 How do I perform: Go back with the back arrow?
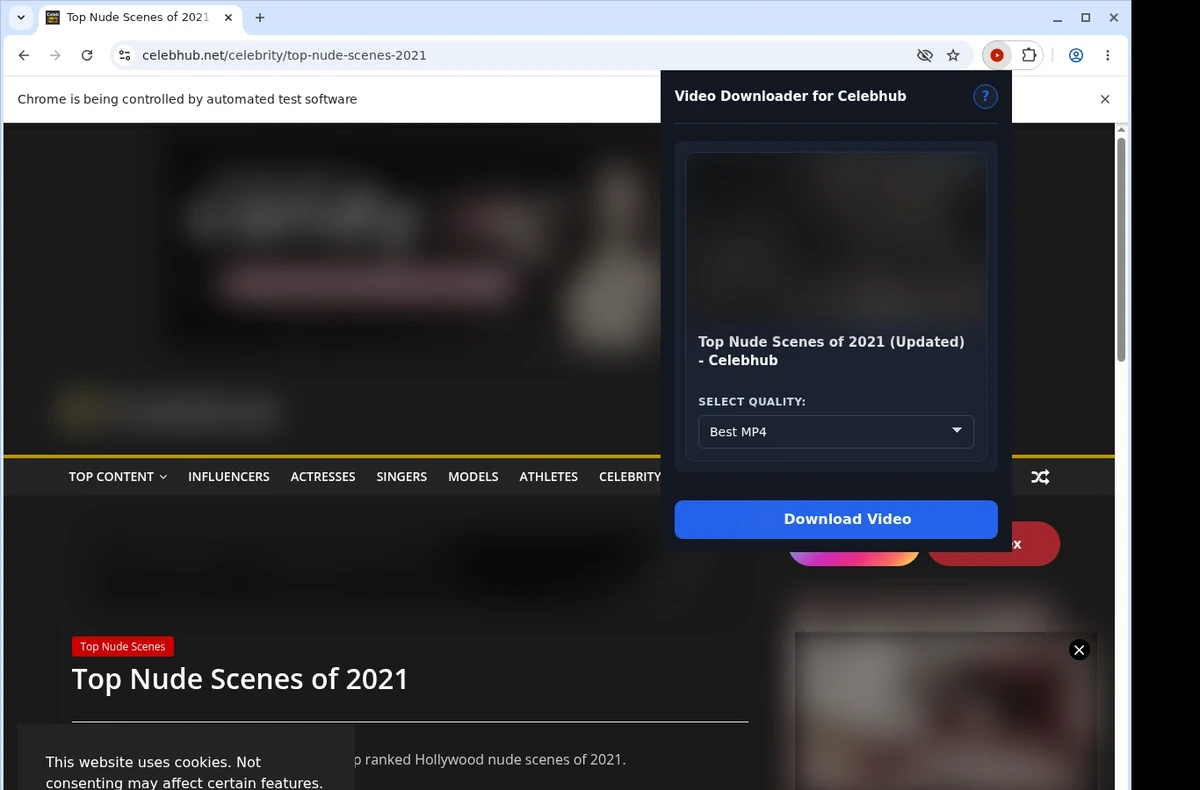pos(24,56)
